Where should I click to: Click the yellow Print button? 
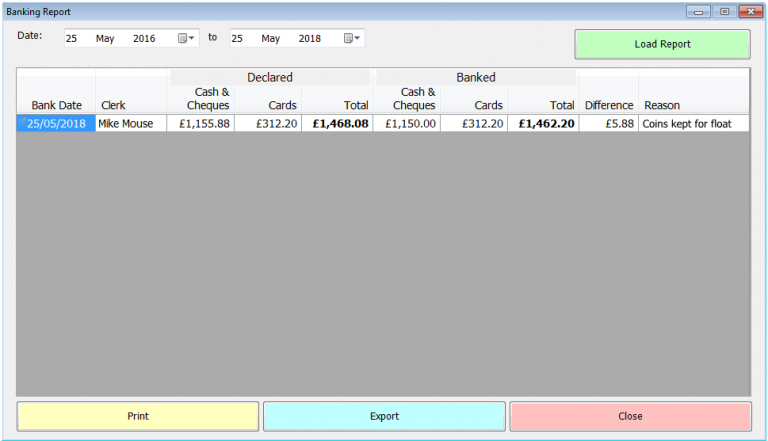coord(138,416)
